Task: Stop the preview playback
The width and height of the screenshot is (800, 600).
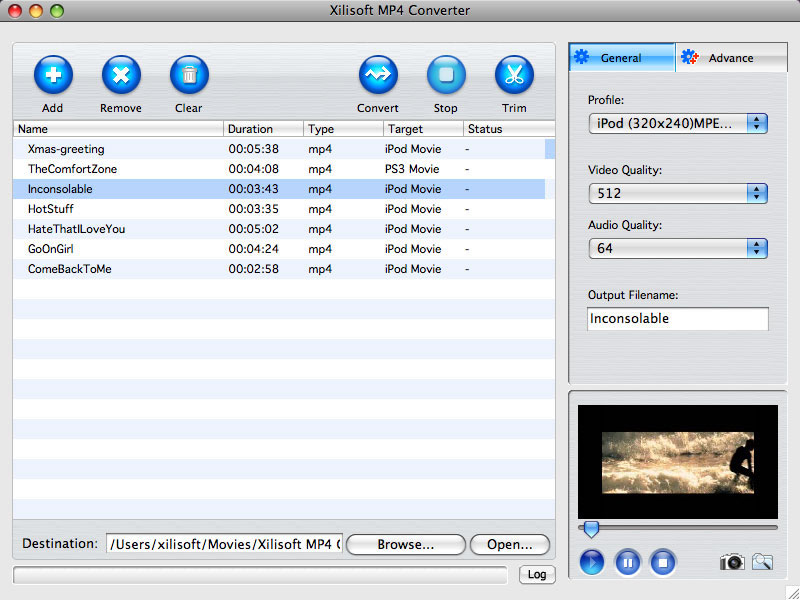Action: click(663, 563)
